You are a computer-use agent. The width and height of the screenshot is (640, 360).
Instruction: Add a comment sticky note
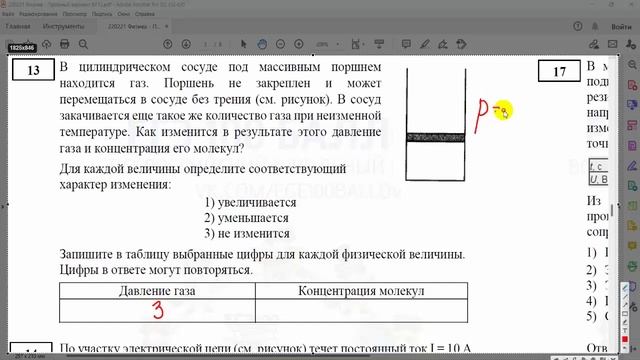tap(406, 44)
